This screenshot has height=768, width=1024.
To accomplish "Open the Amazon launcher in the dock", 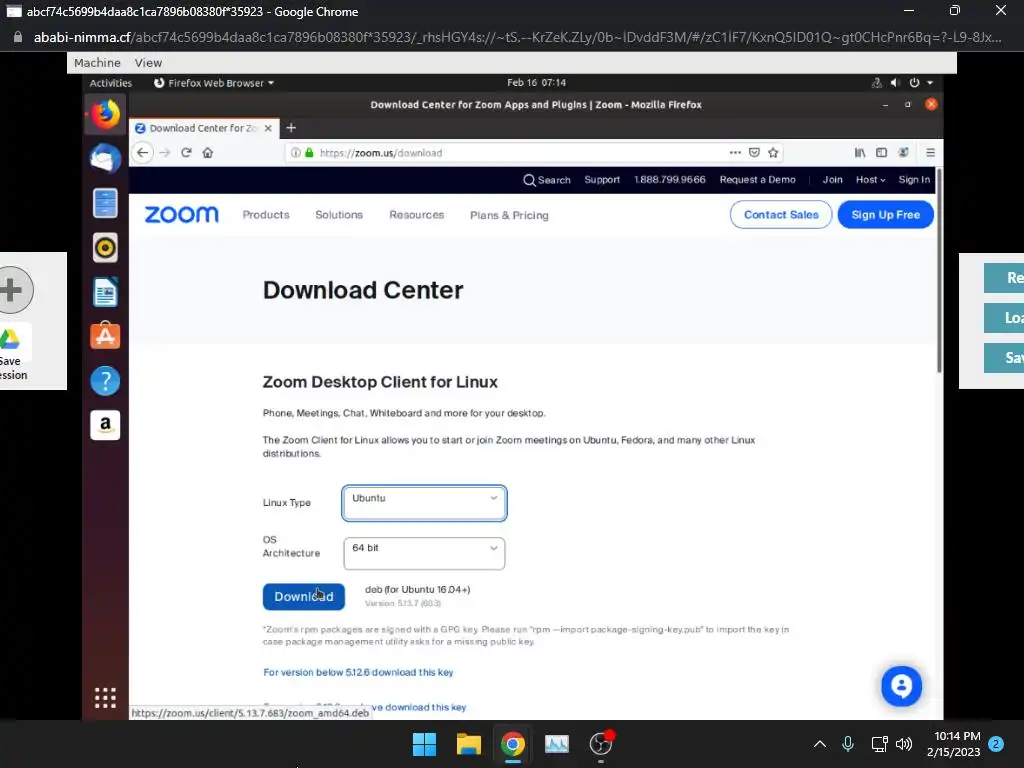I will [105, 425].
